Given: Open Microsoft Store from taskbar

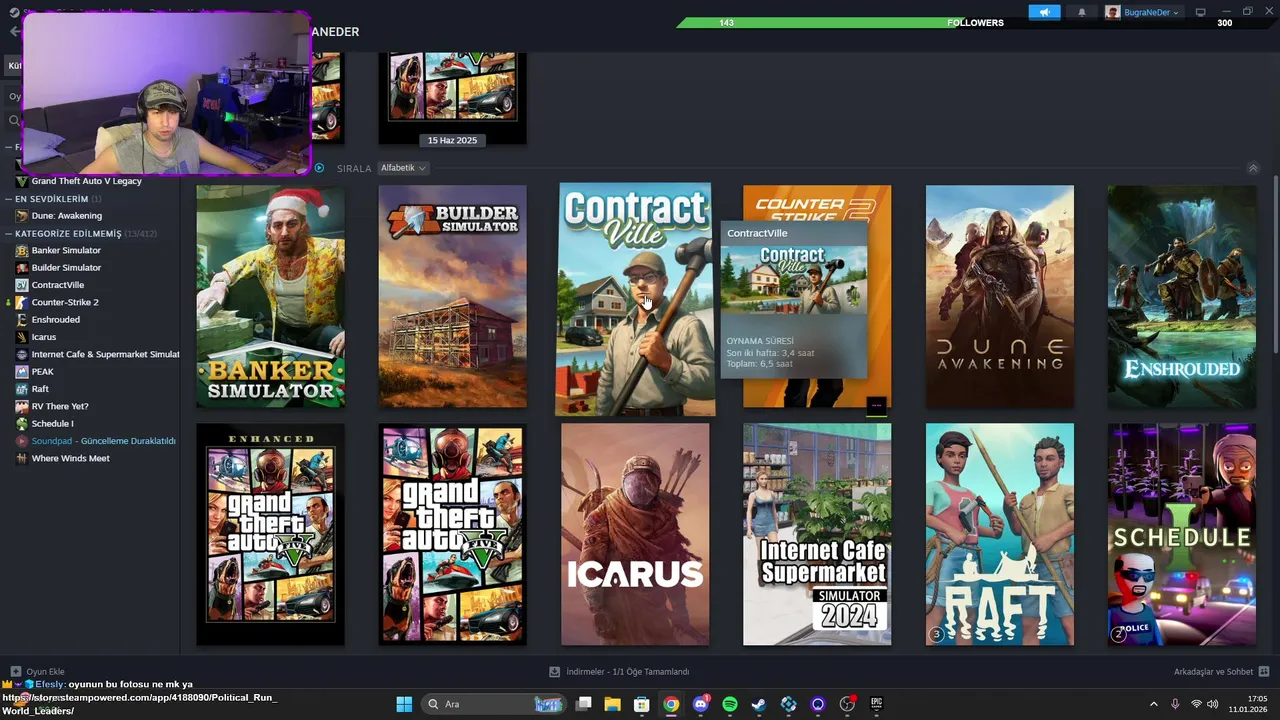Looking at the screenshot, I should [642, 704].
